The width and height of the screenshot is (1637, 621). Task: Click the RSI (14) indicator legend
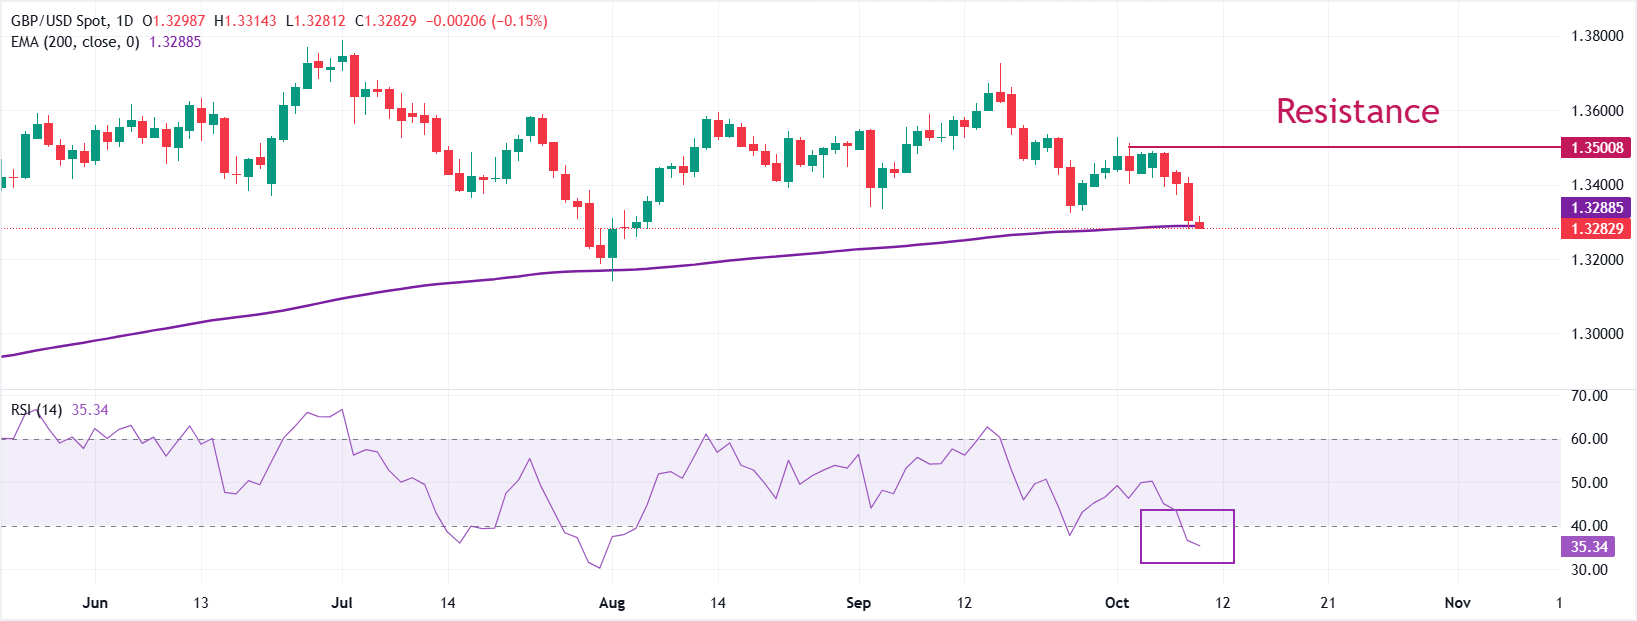pos(36,410)
